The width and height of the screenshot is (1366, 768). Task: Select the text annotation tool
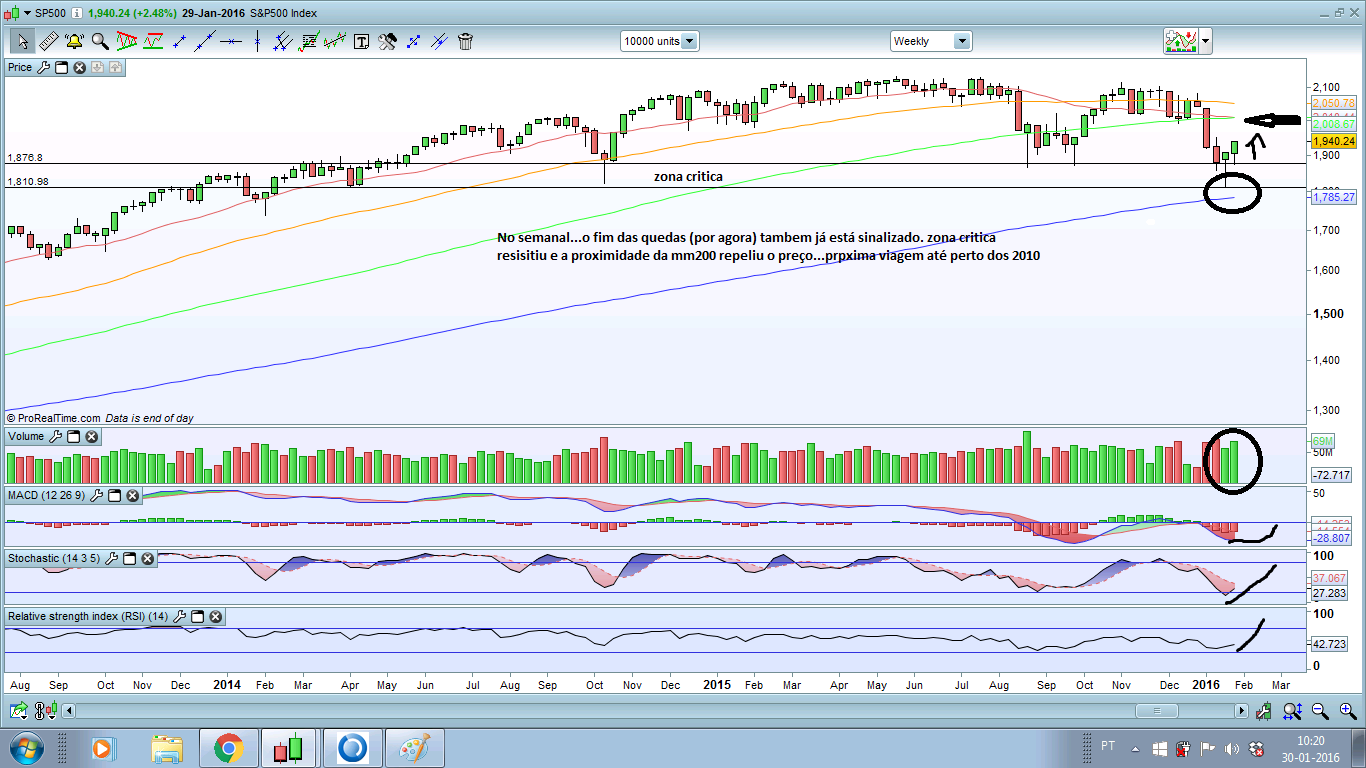pyautogui.click(x=361, y=41)
